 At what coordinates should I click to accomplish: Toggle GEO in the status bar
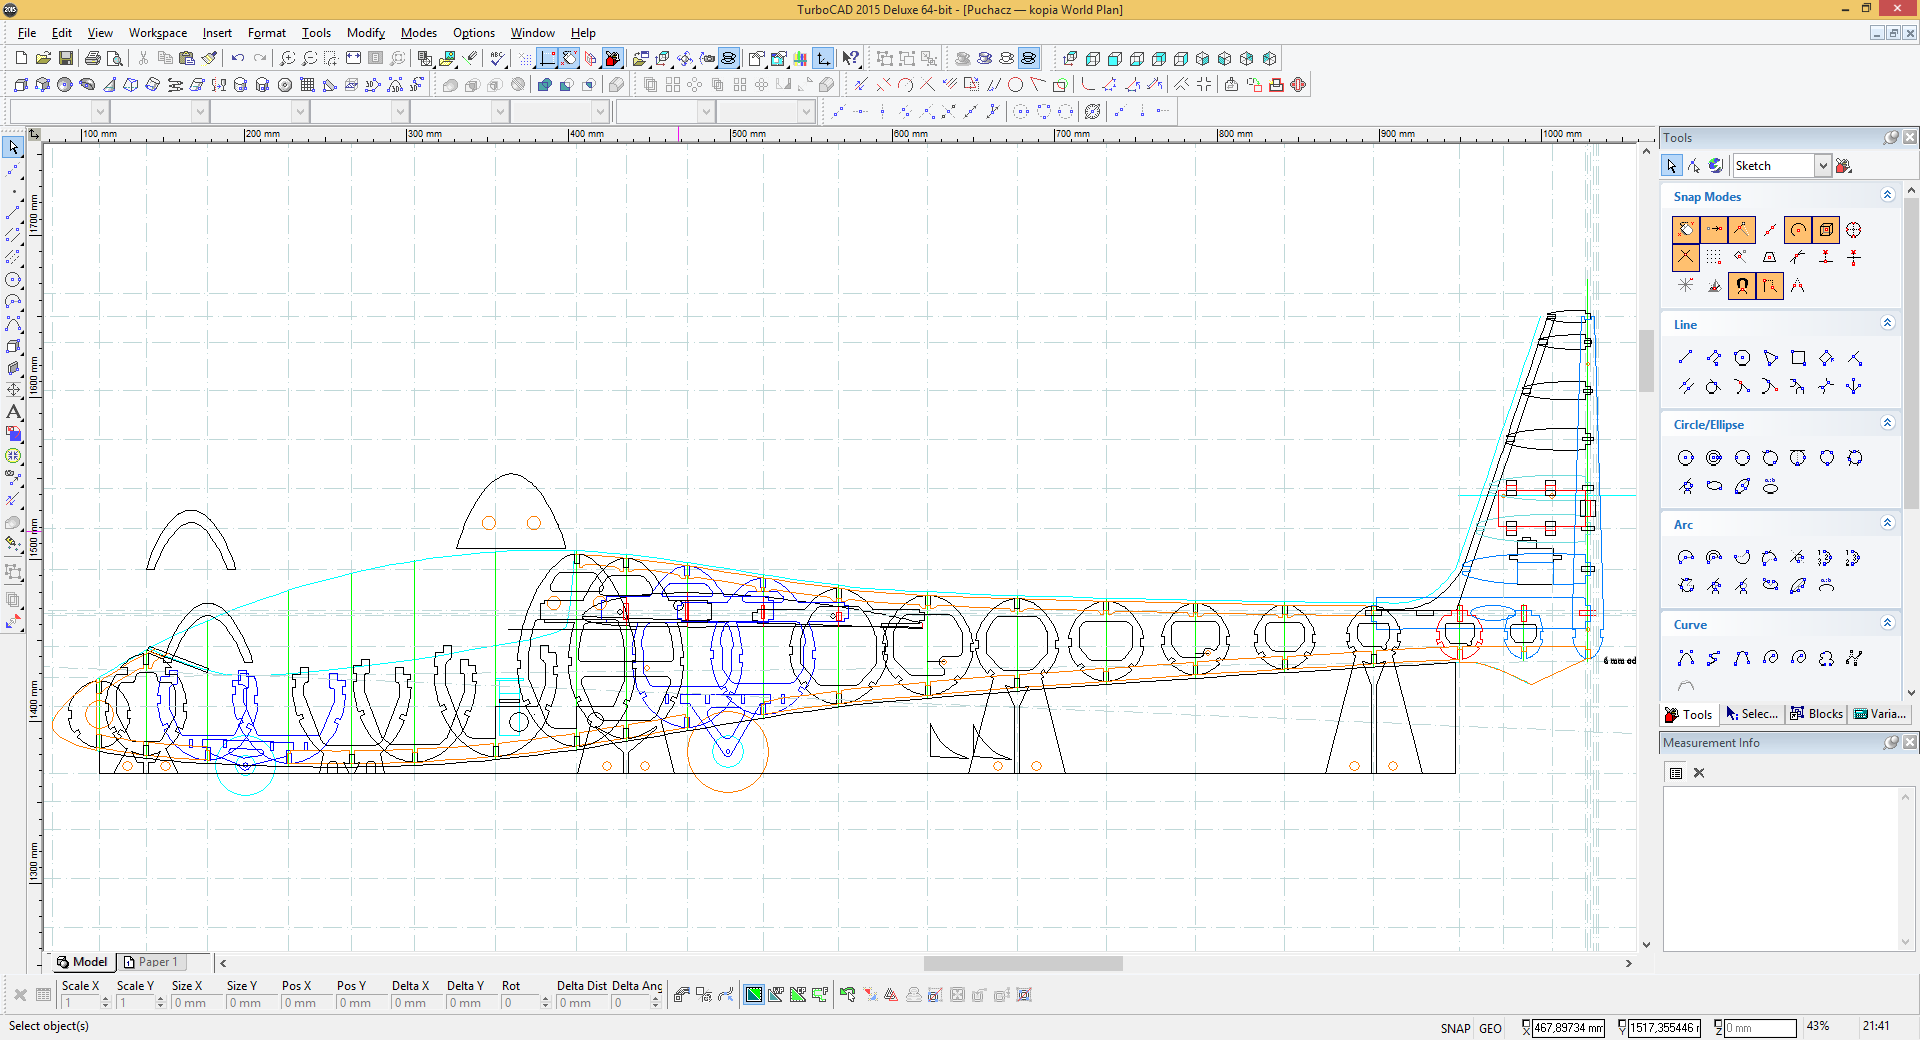click(x=1490, y=1028)
